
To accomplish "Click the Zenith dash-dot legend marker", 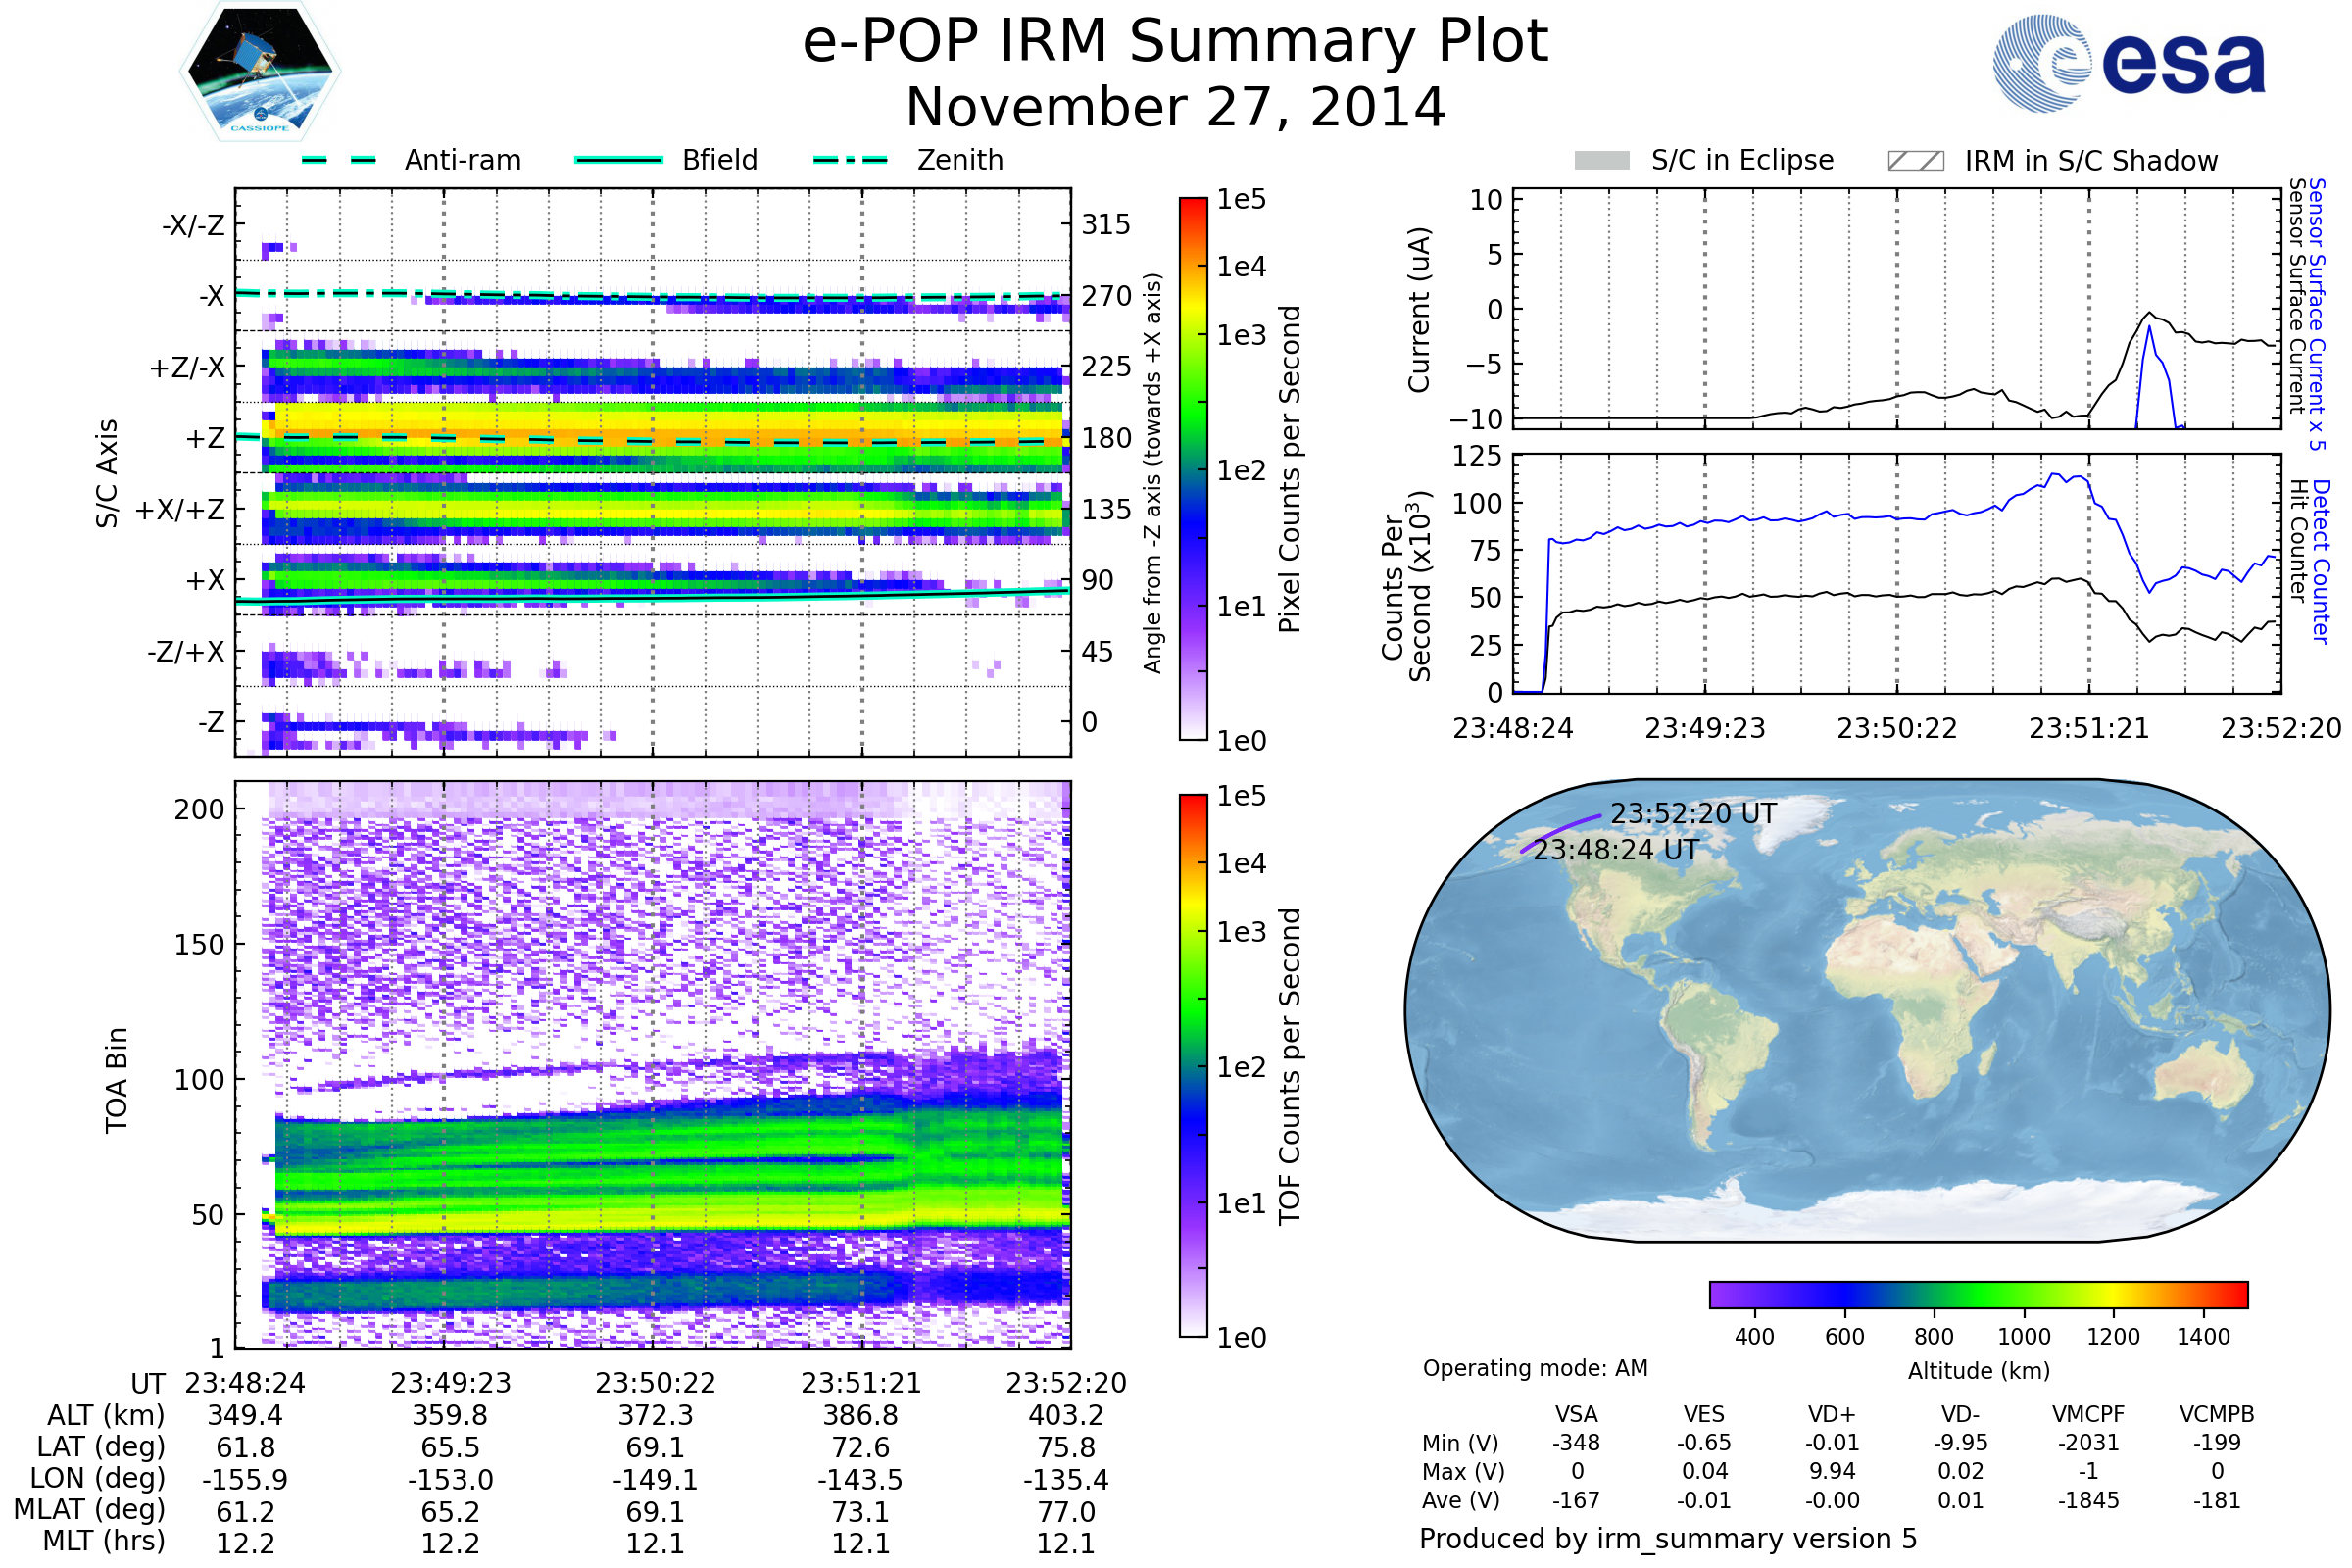I will [x=851, y=160].
